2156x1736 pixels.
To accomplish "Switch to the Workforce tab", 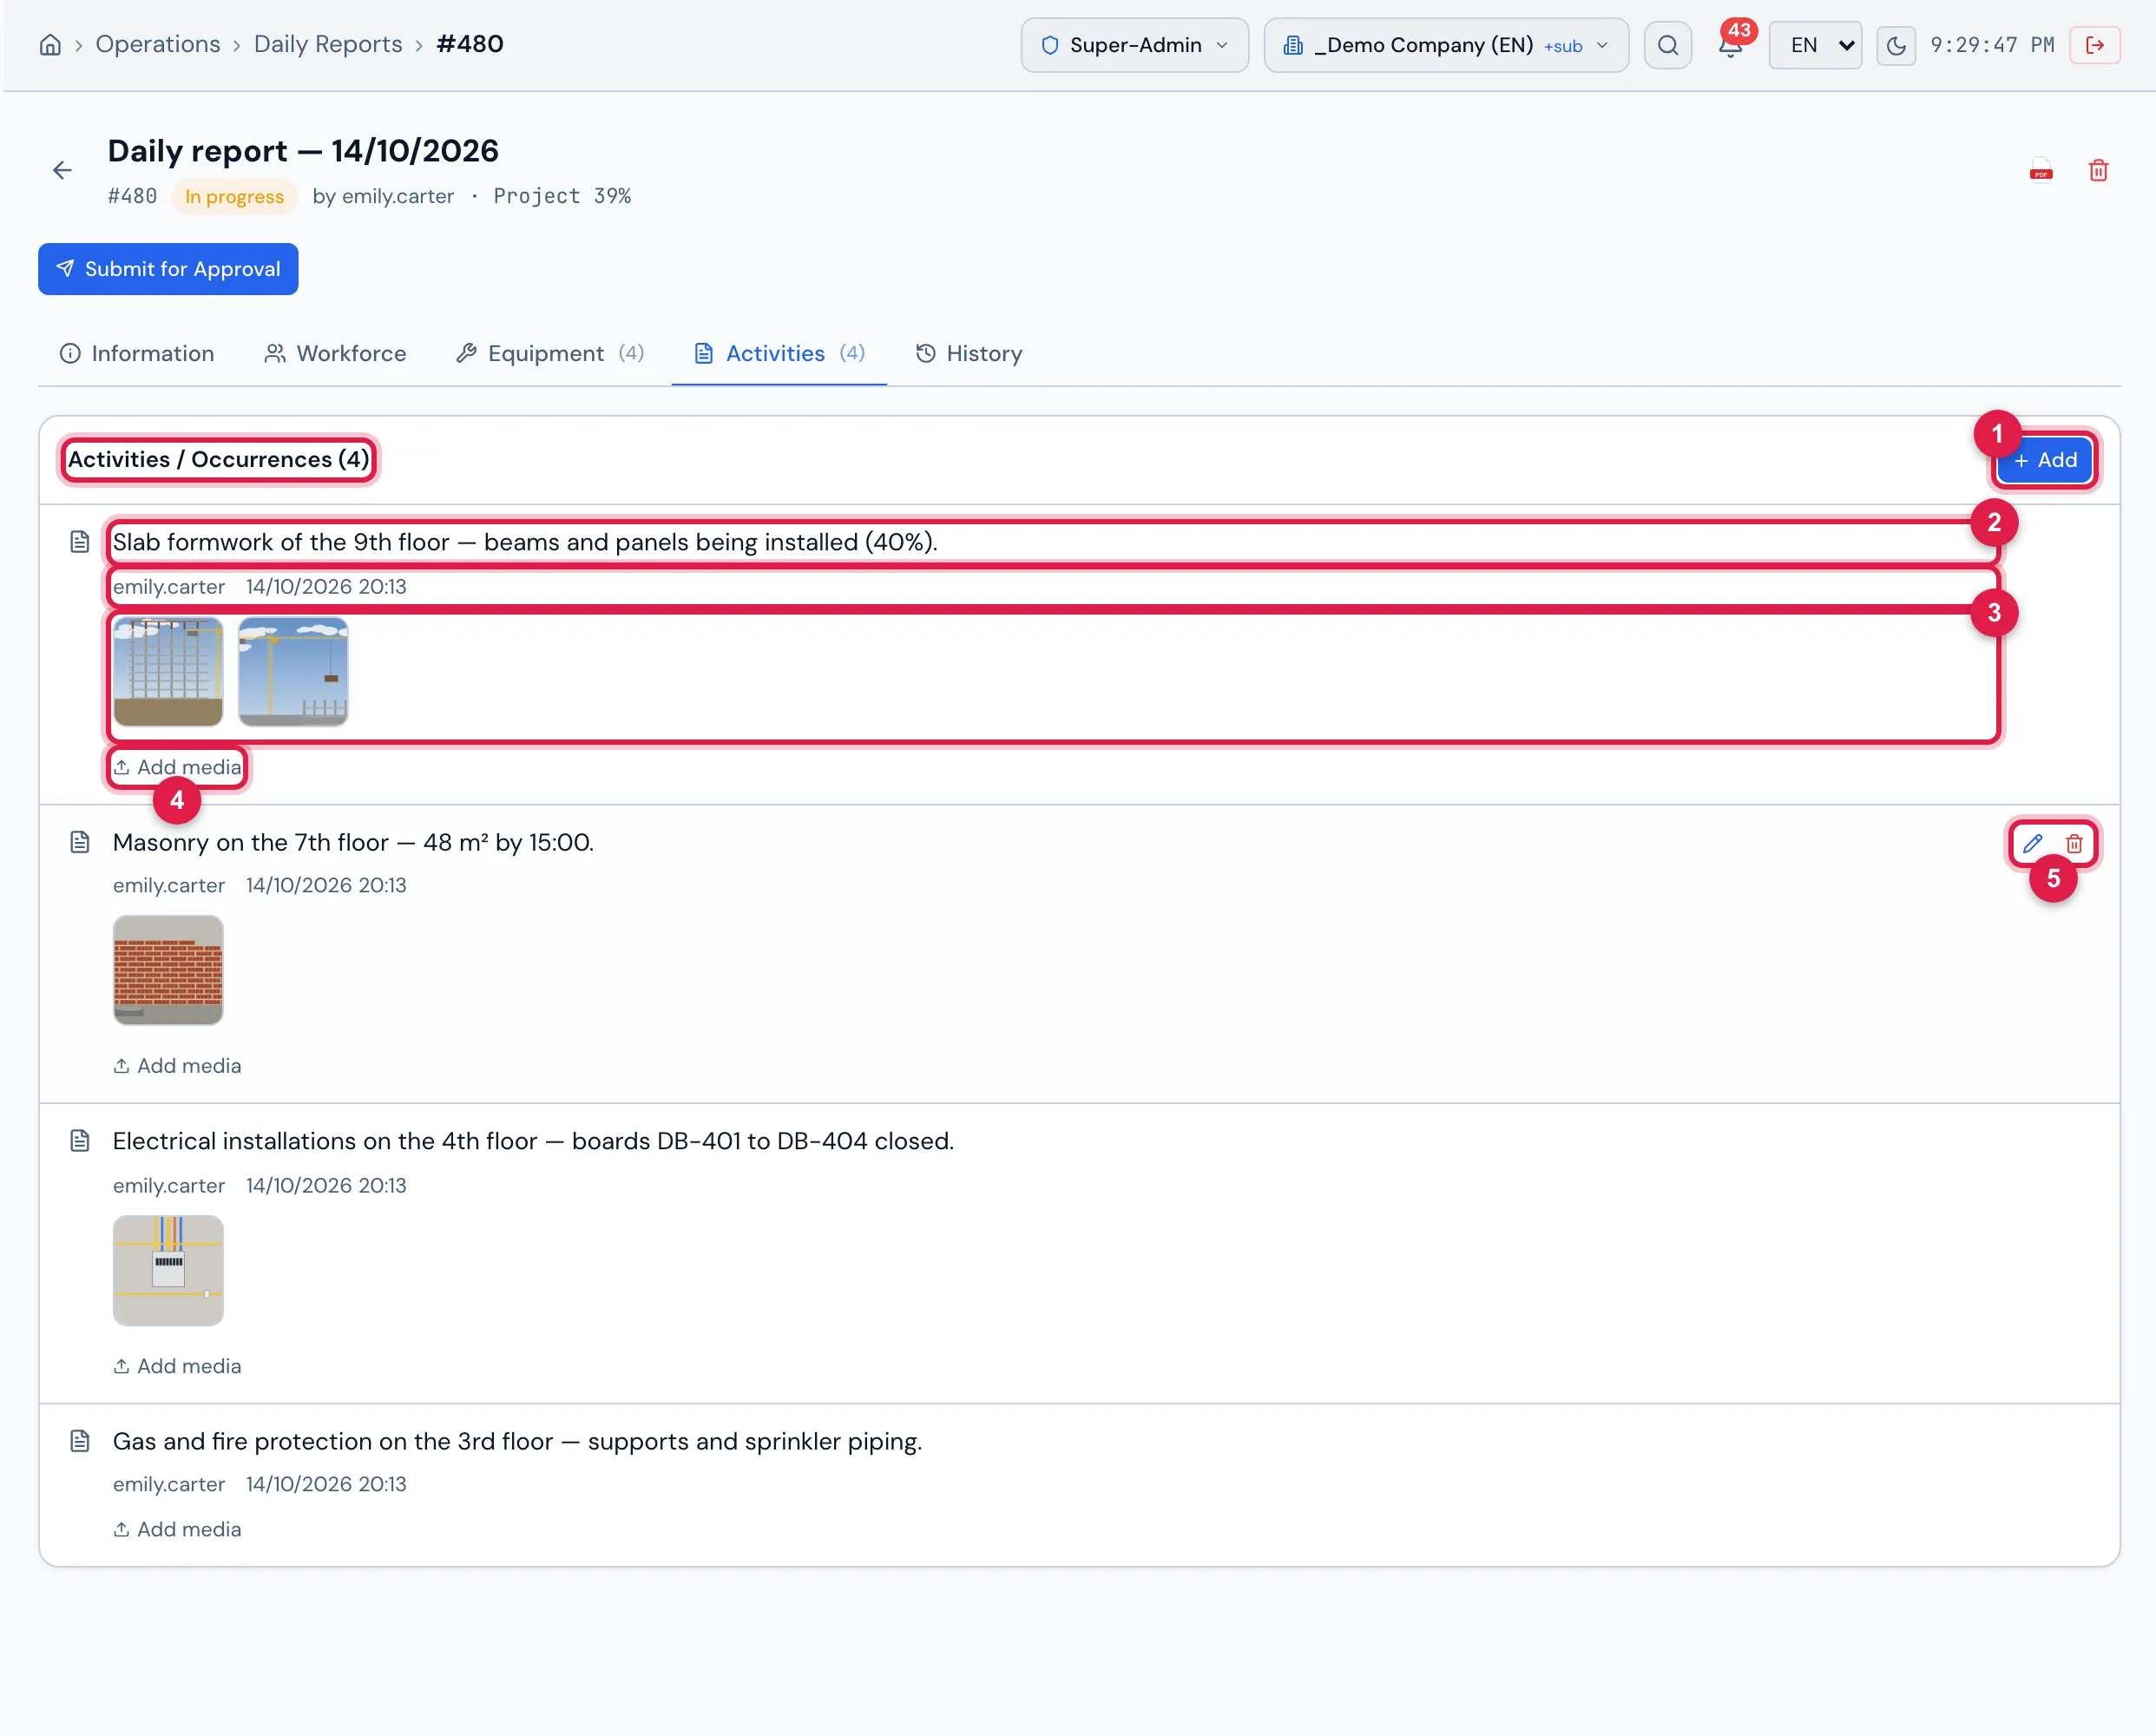I will 335,354.
